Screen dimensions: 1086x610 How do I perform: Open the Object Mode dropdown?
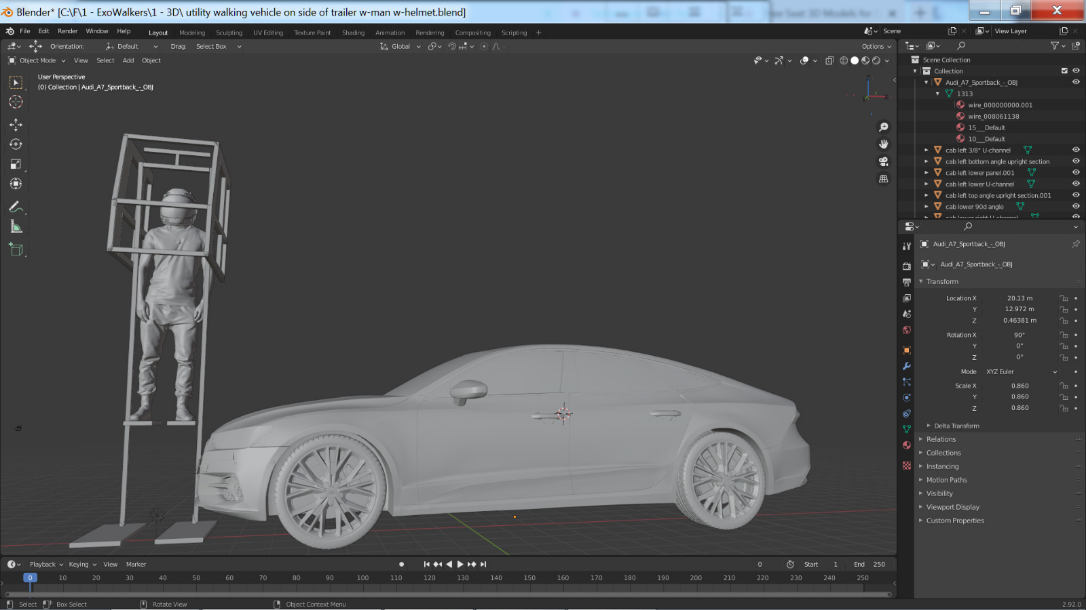pos(40,60)
